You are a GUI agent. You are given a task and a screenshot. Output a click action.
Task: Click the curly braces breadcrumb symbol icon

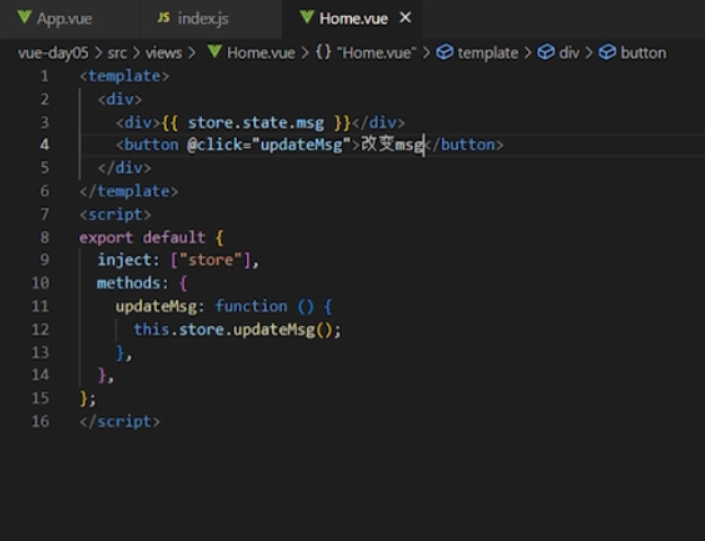tap(323, 52)
